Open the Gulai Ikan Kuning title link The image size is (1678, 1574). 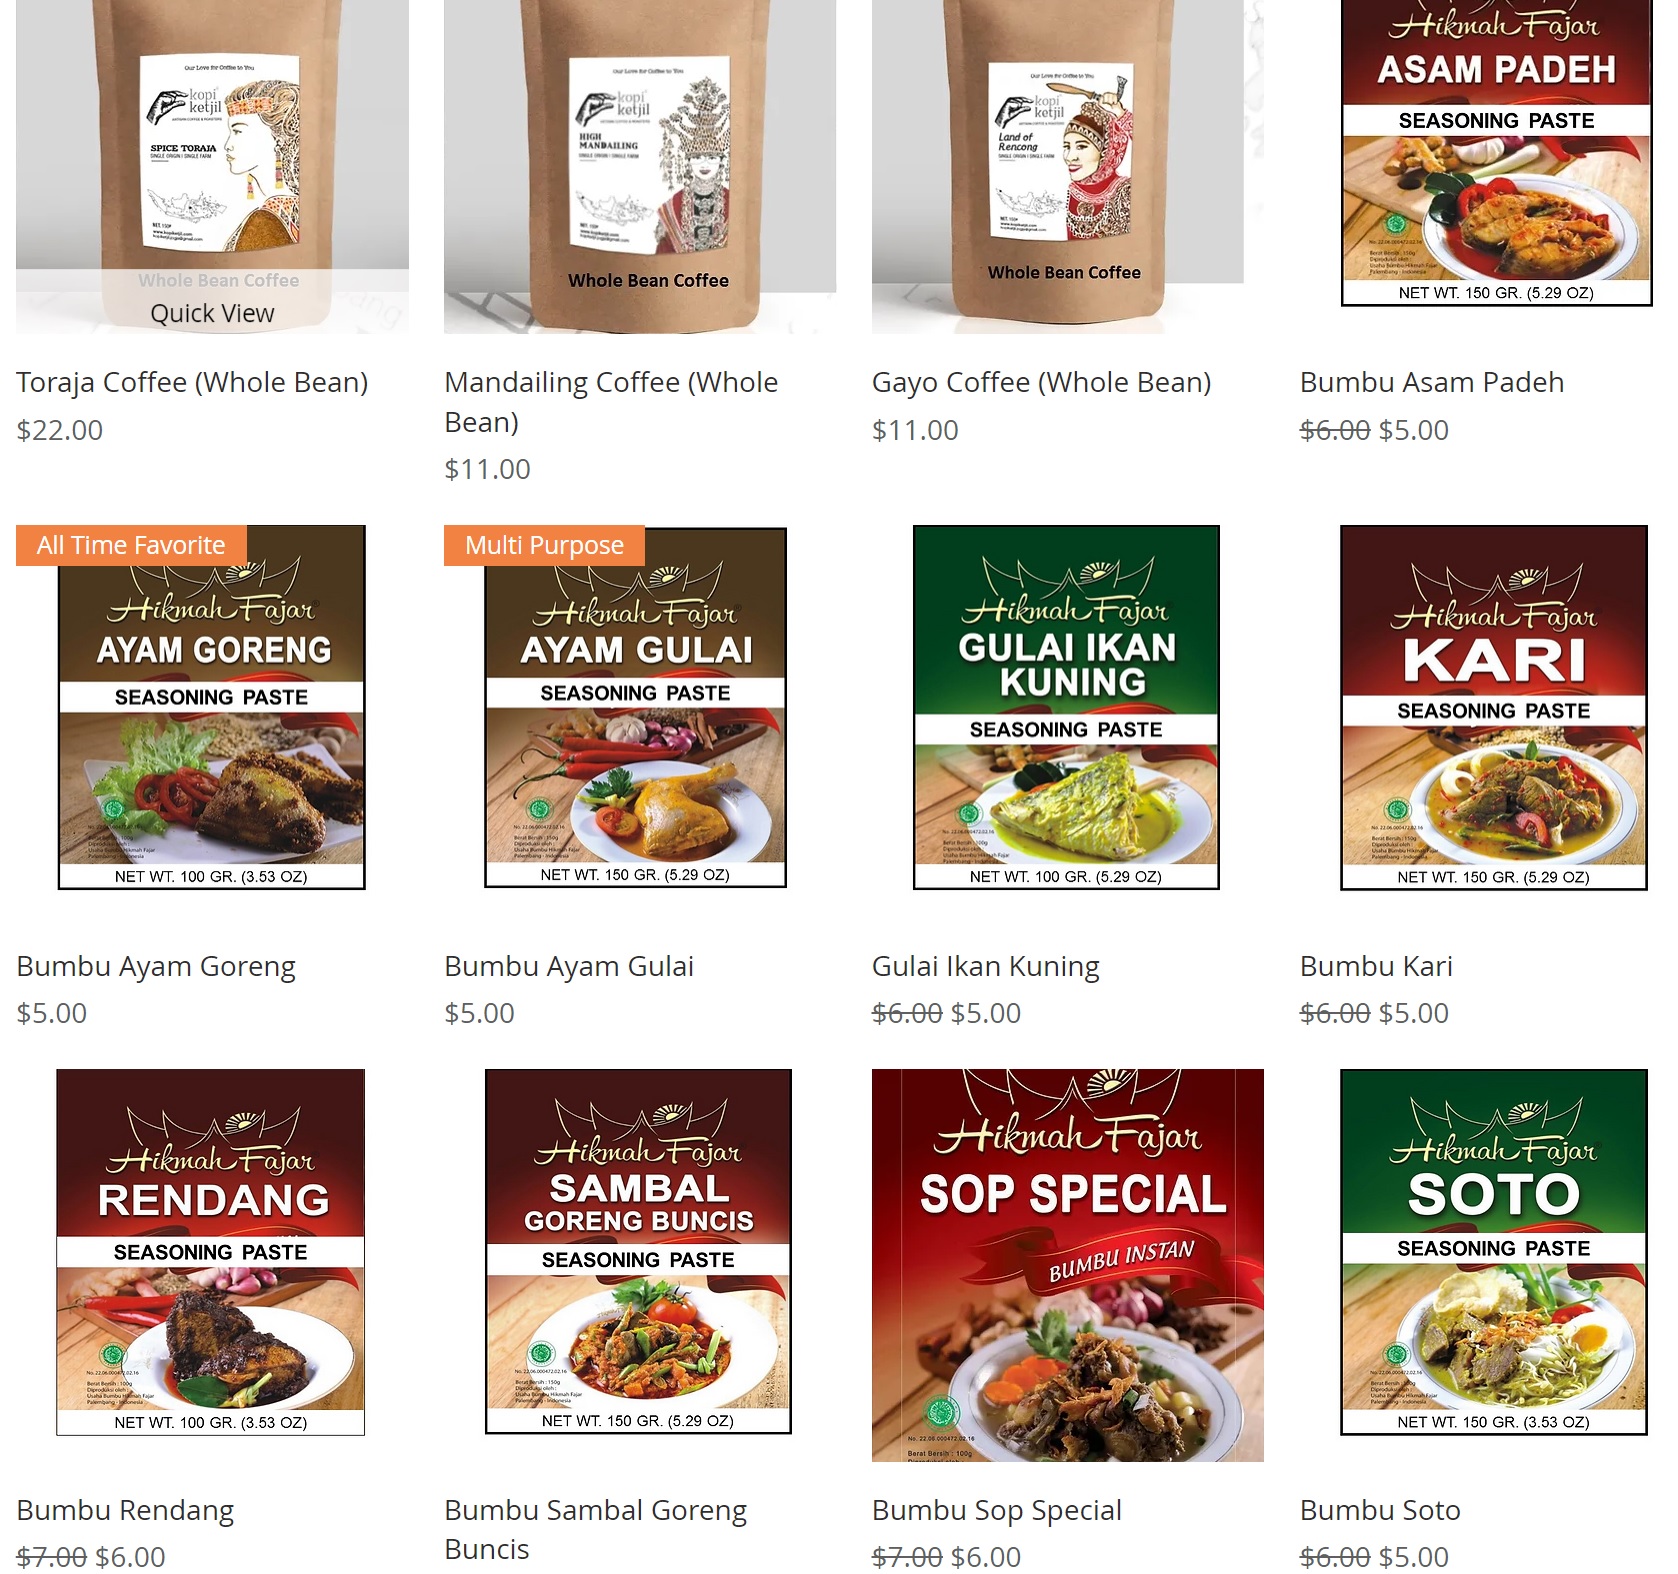(986, 966)
